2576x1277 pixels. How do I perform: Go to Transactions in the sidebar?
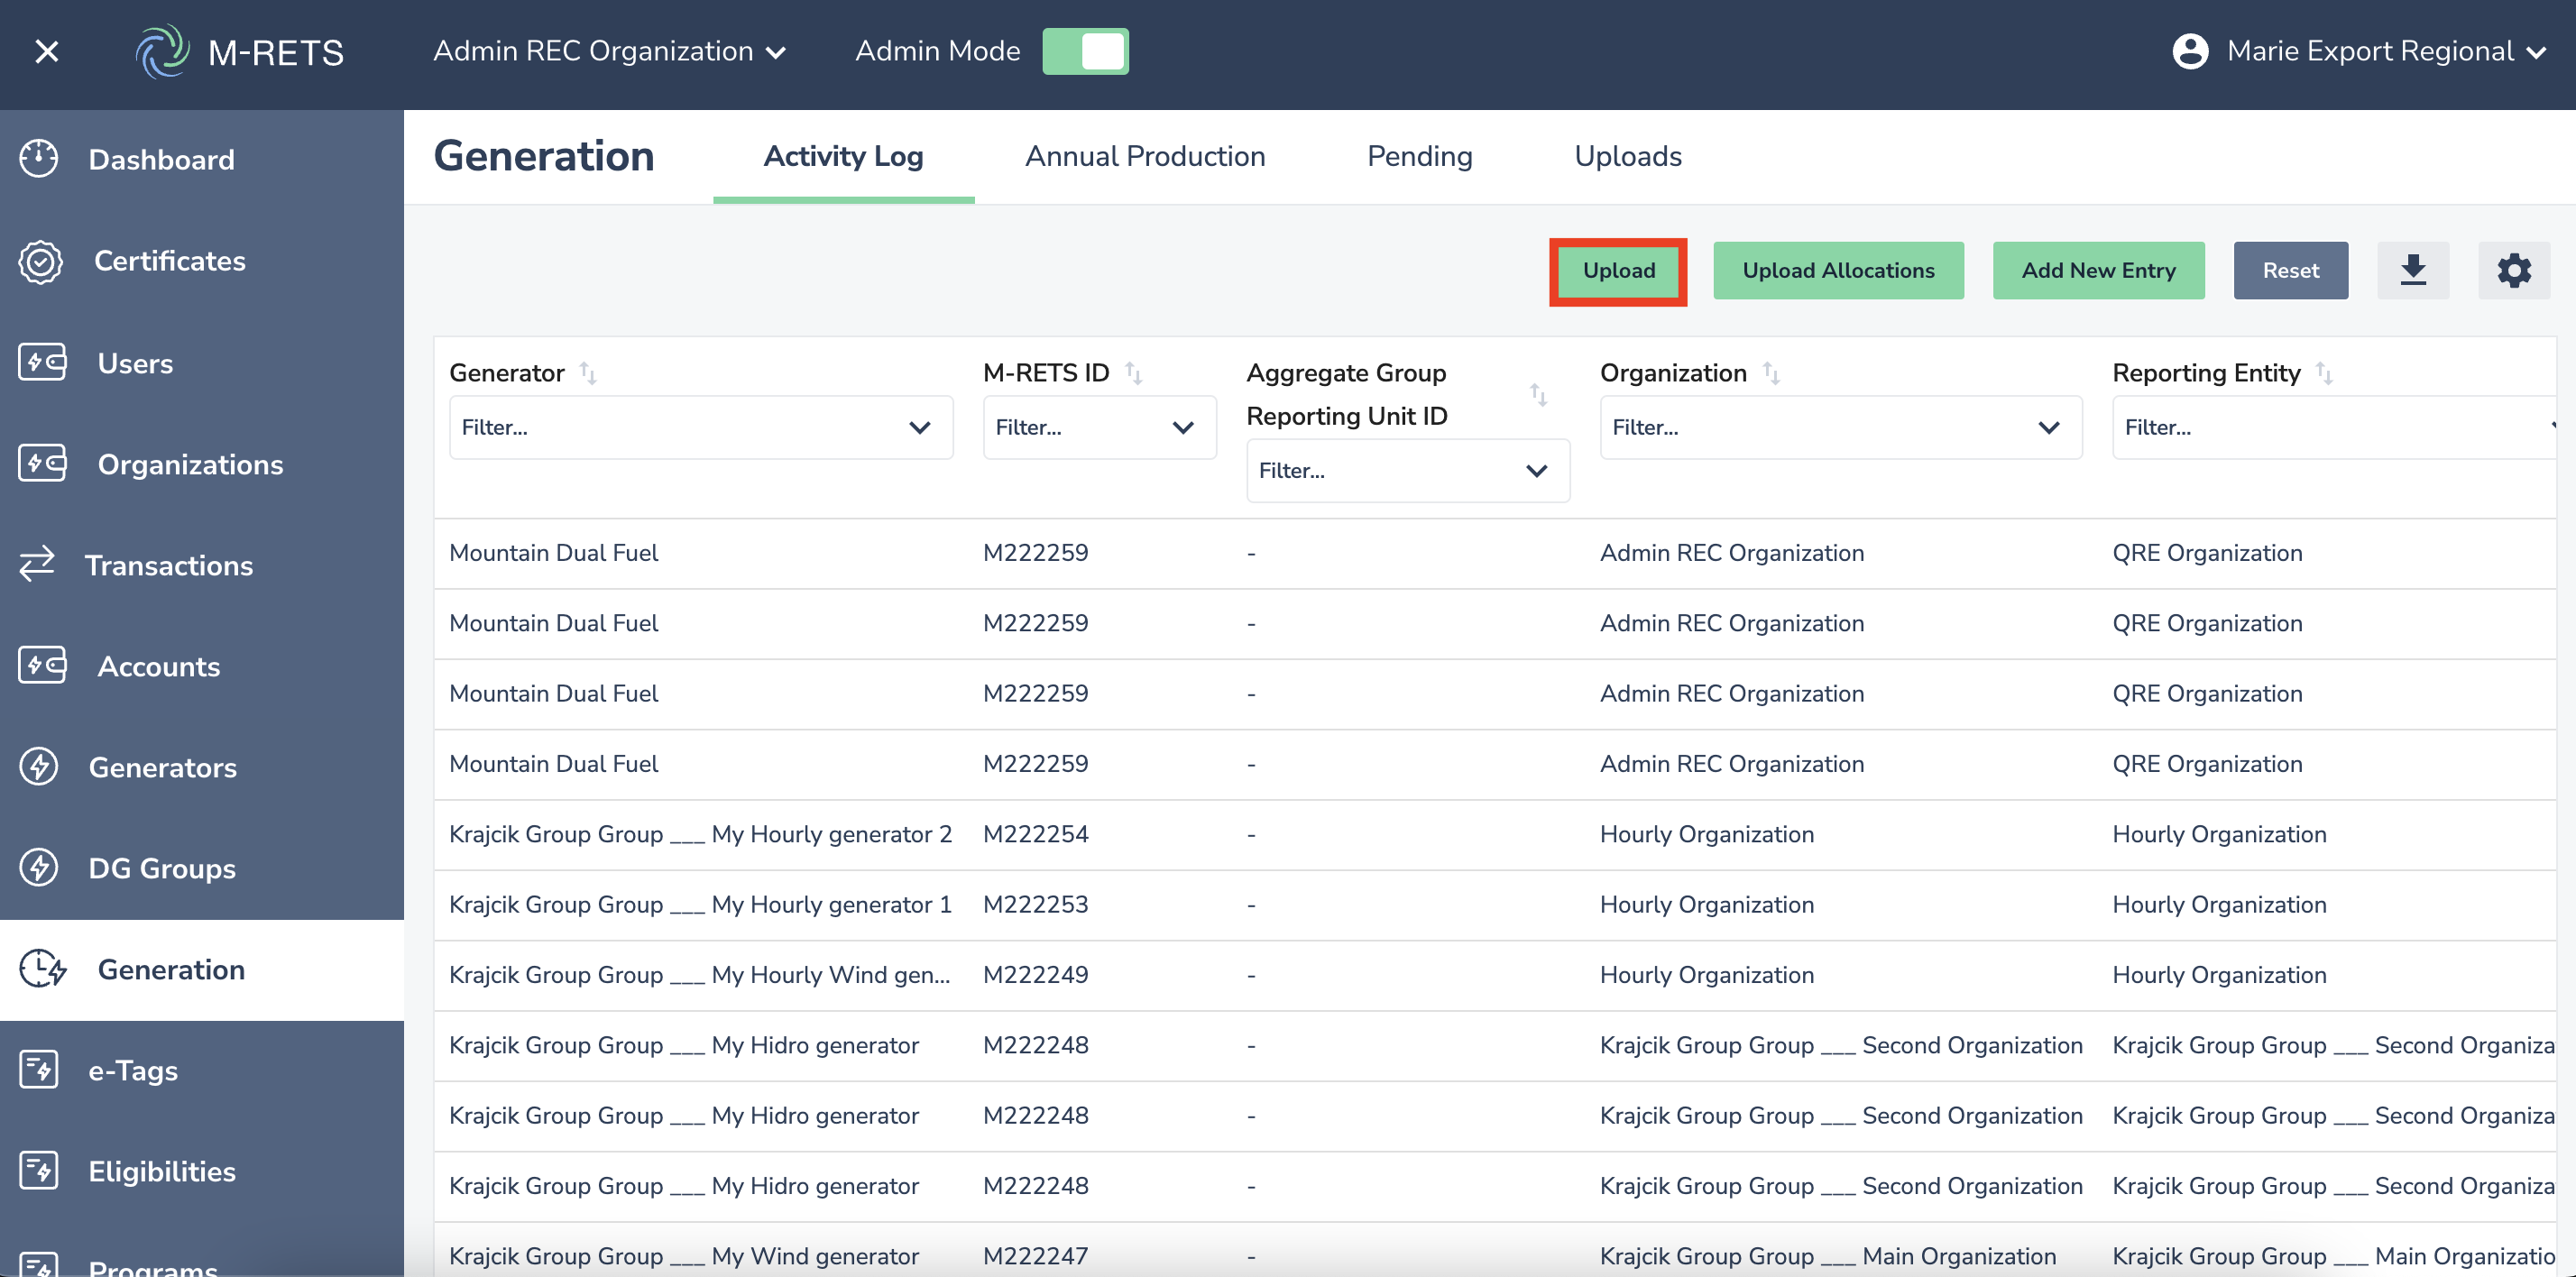coord(168,566)
